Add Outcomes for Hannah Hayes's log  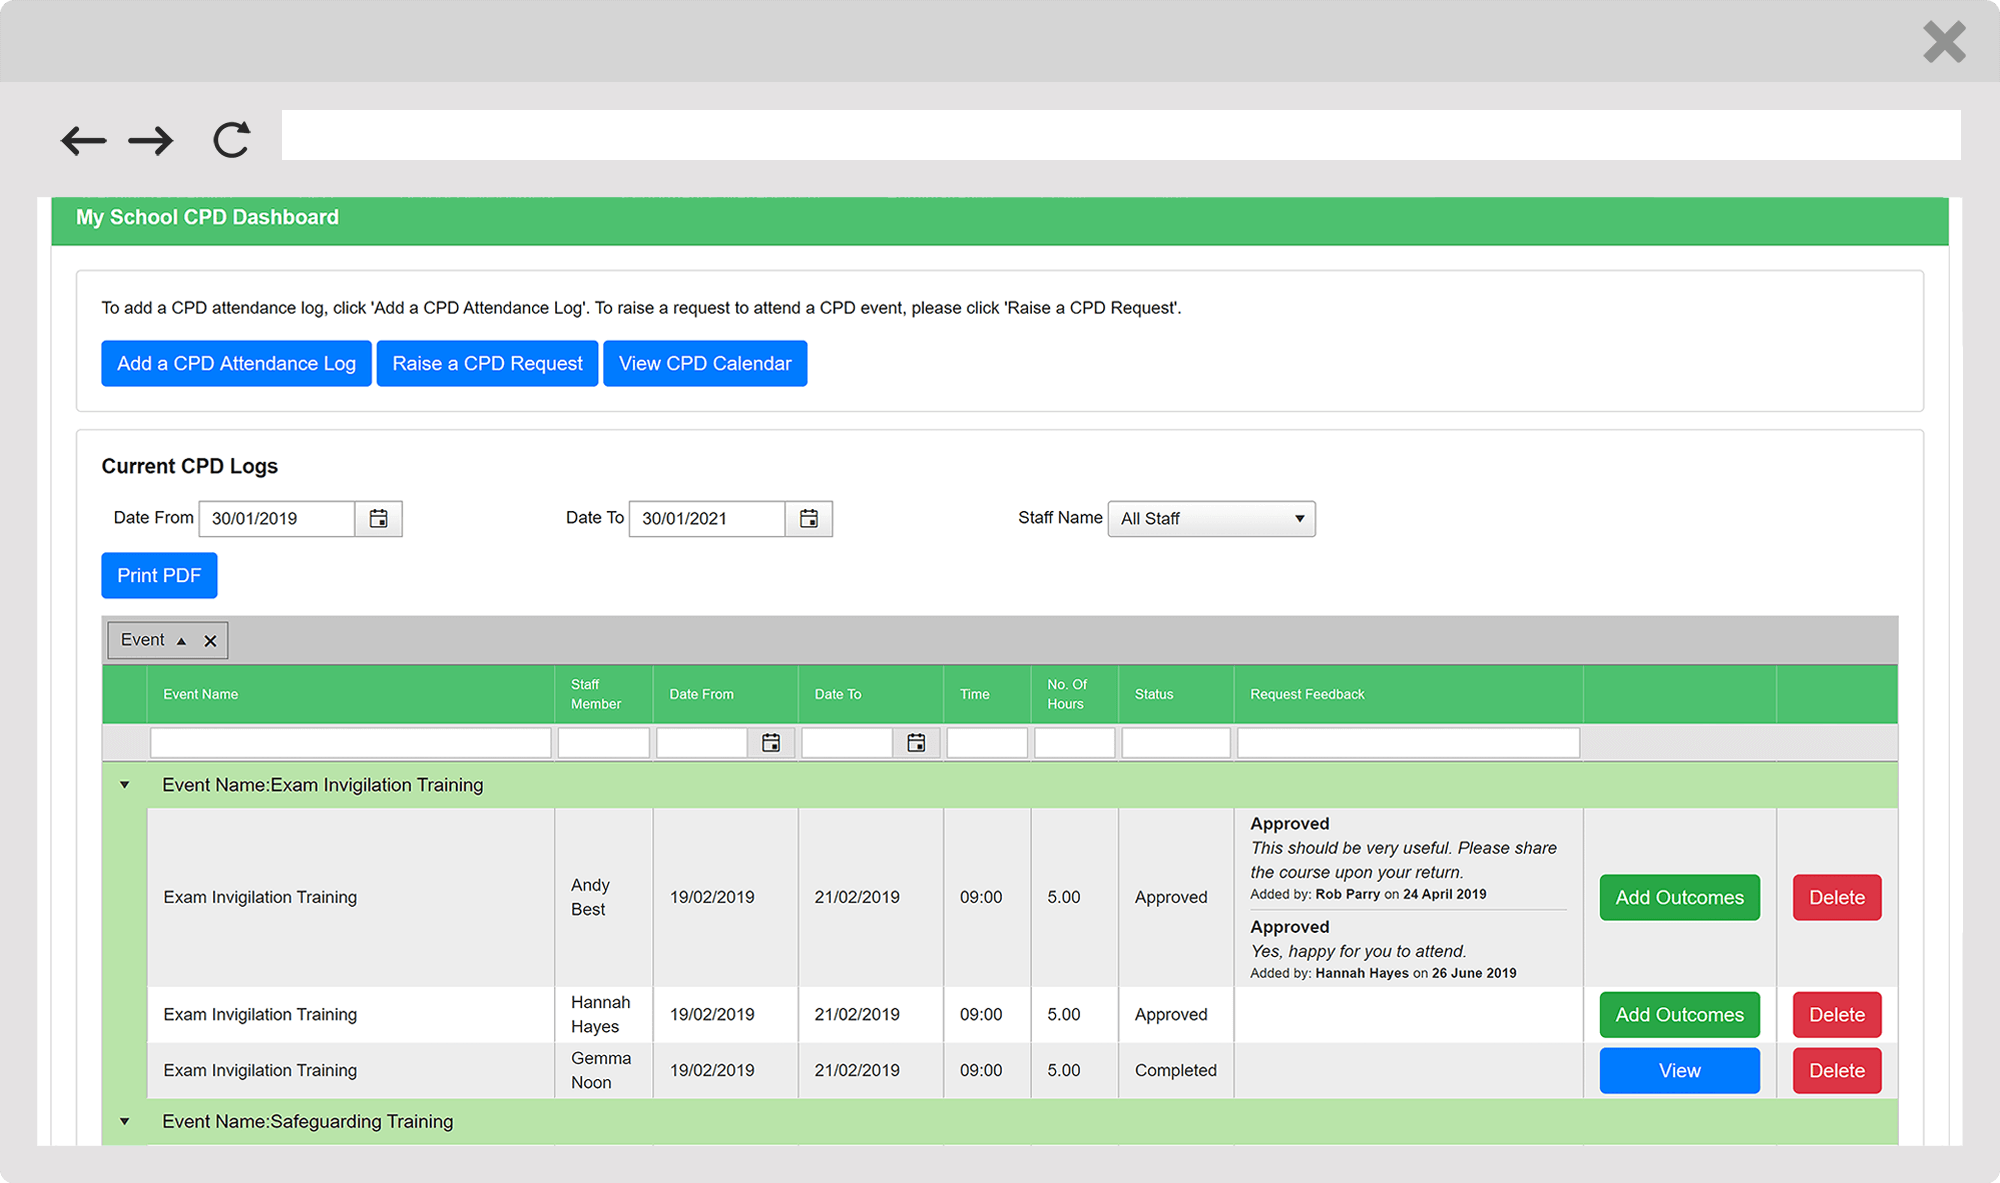[1679, 1015]
